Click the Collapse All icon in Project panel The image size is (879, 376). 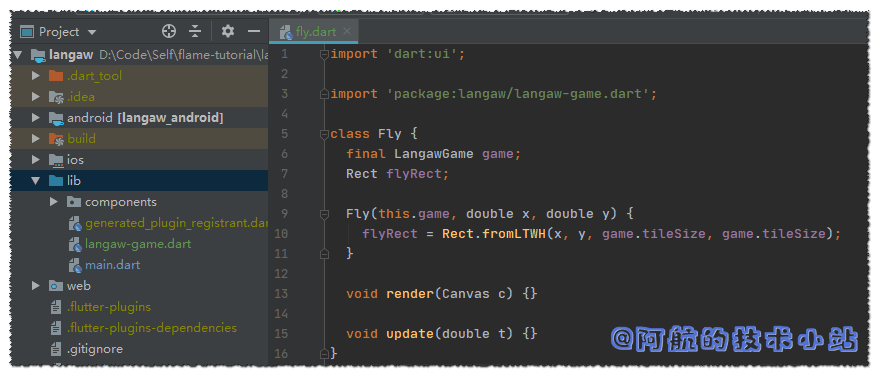(x=195, y=31)
